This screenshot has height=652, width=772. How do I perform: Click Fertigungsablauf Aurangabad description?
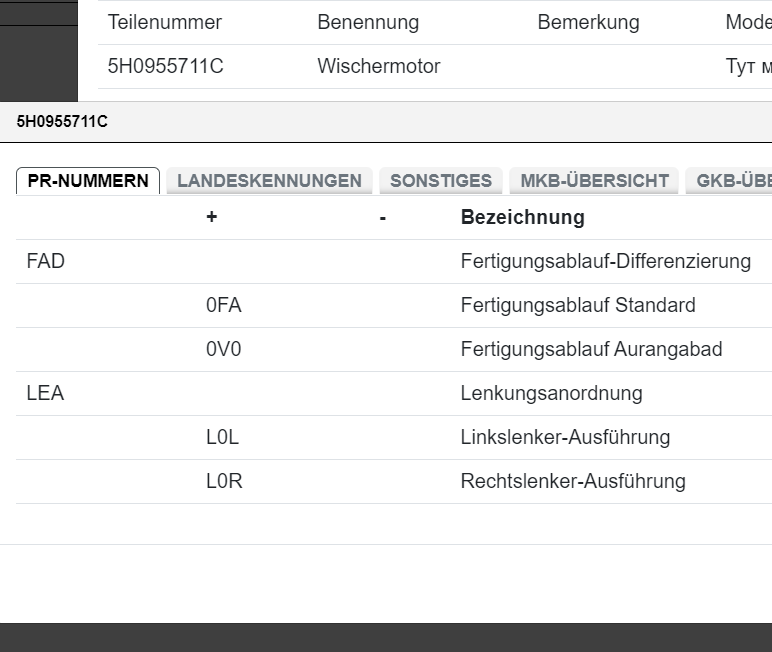click(591, 349)
